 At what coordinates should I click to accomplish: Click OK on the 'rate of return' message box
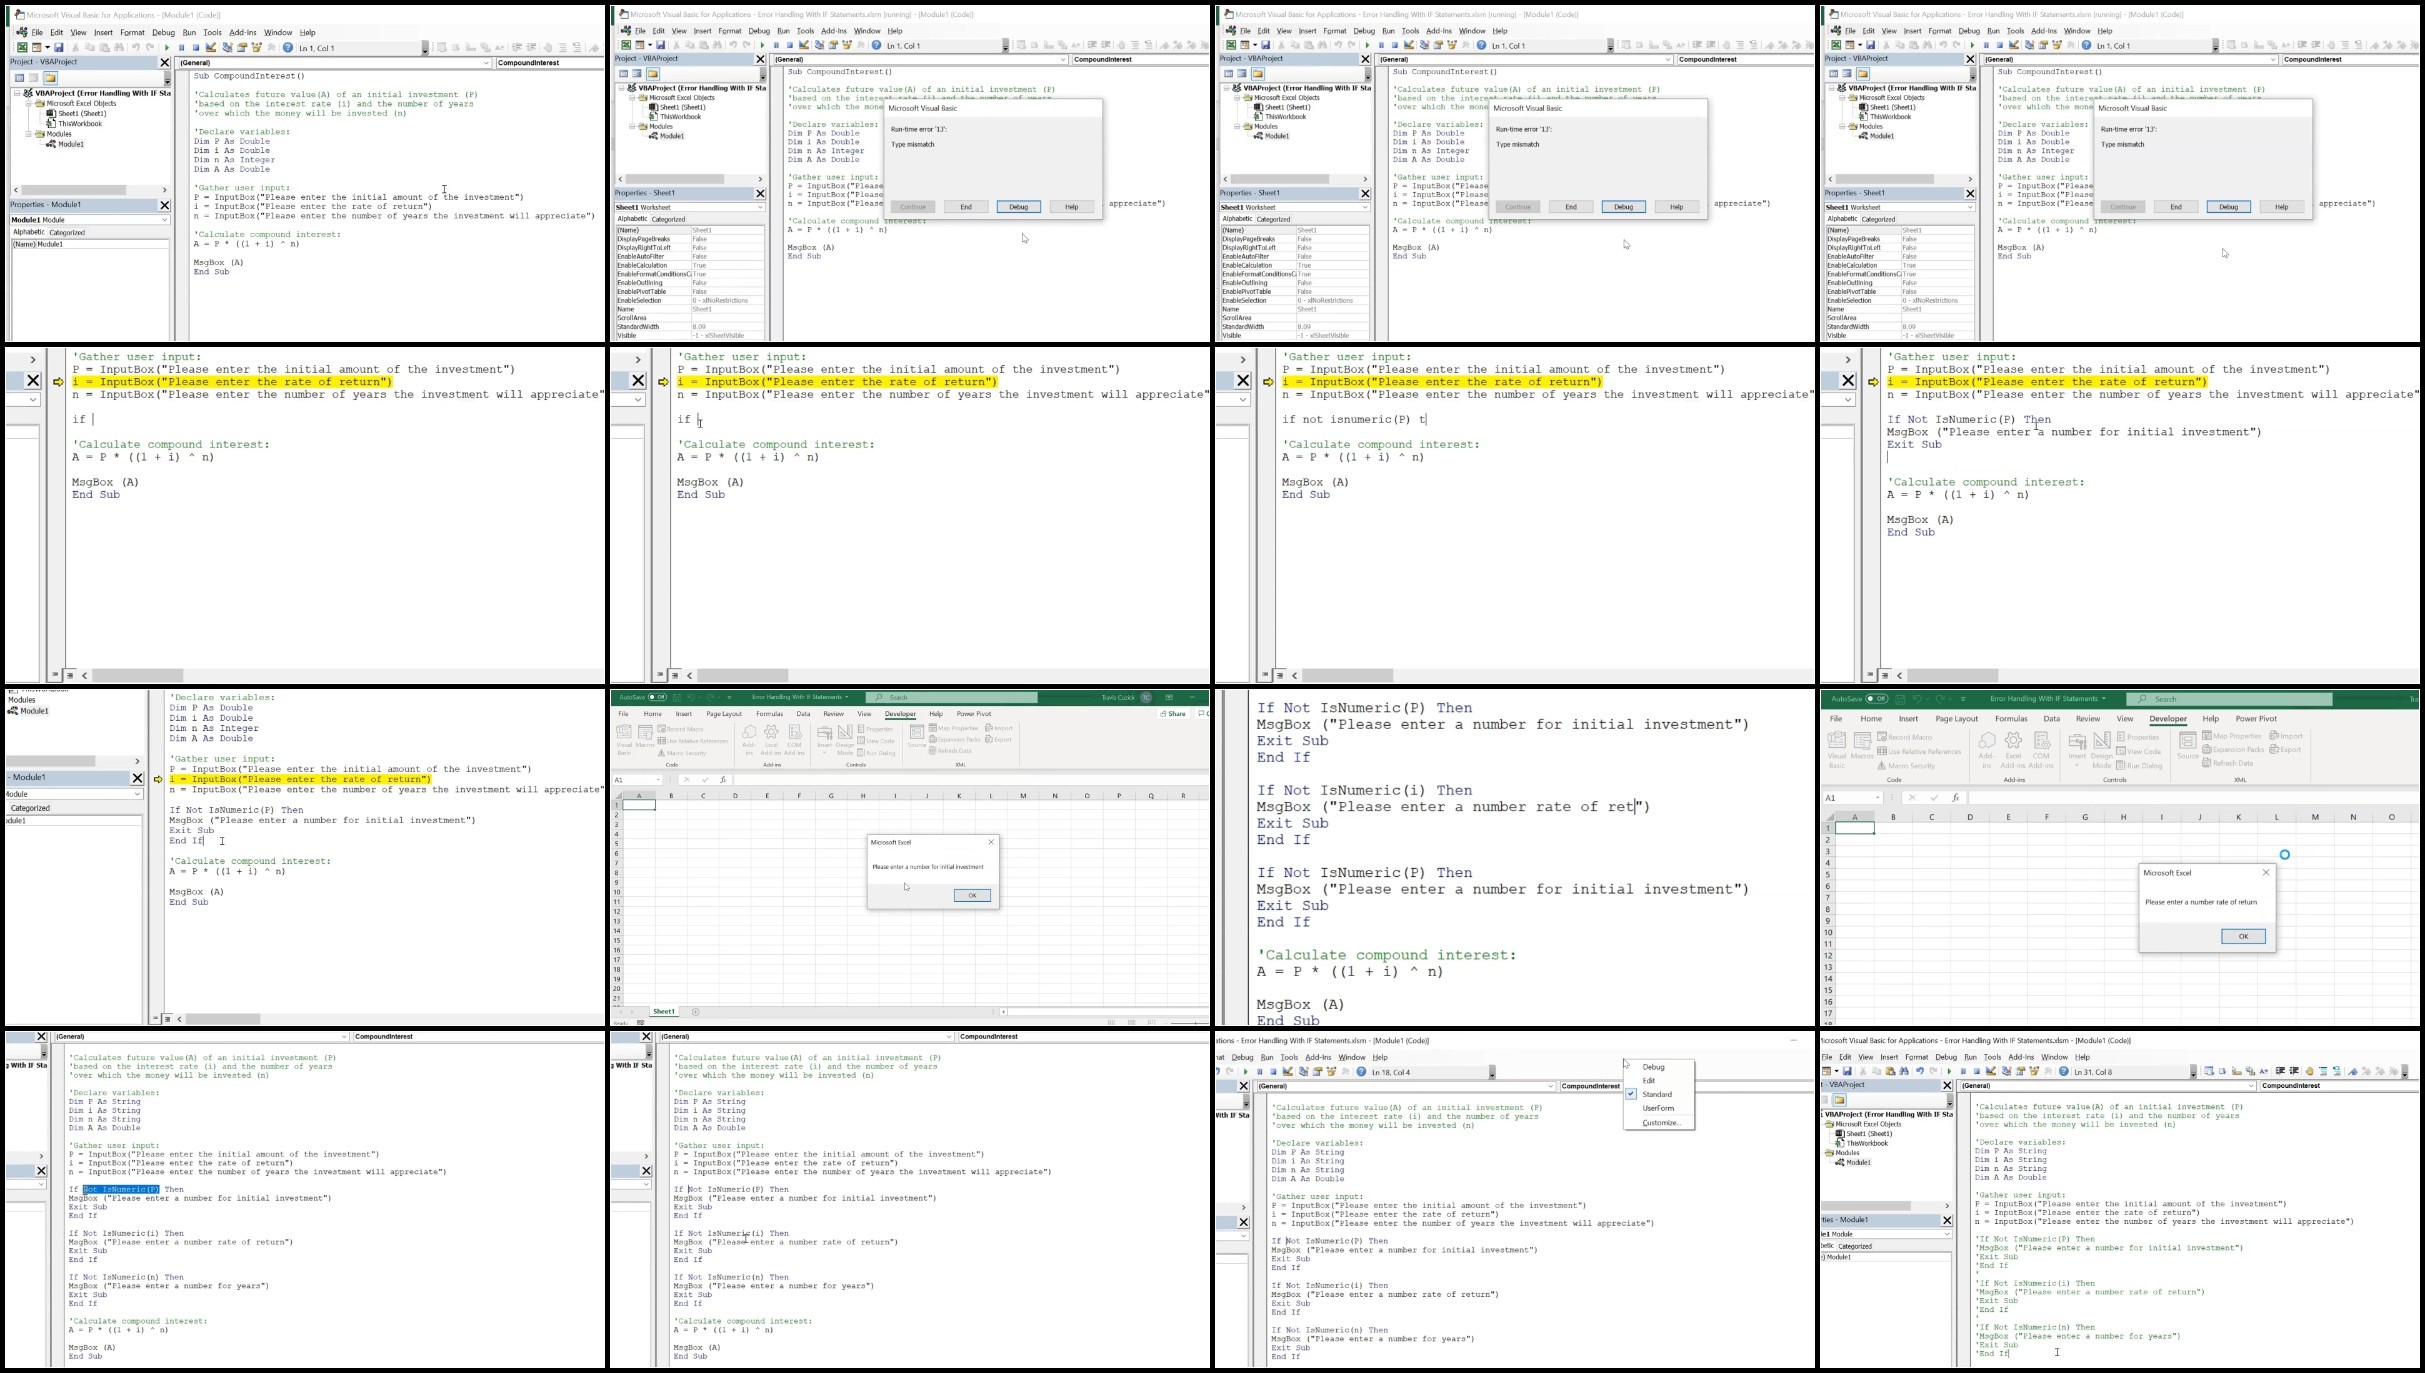coord(2243,936)
